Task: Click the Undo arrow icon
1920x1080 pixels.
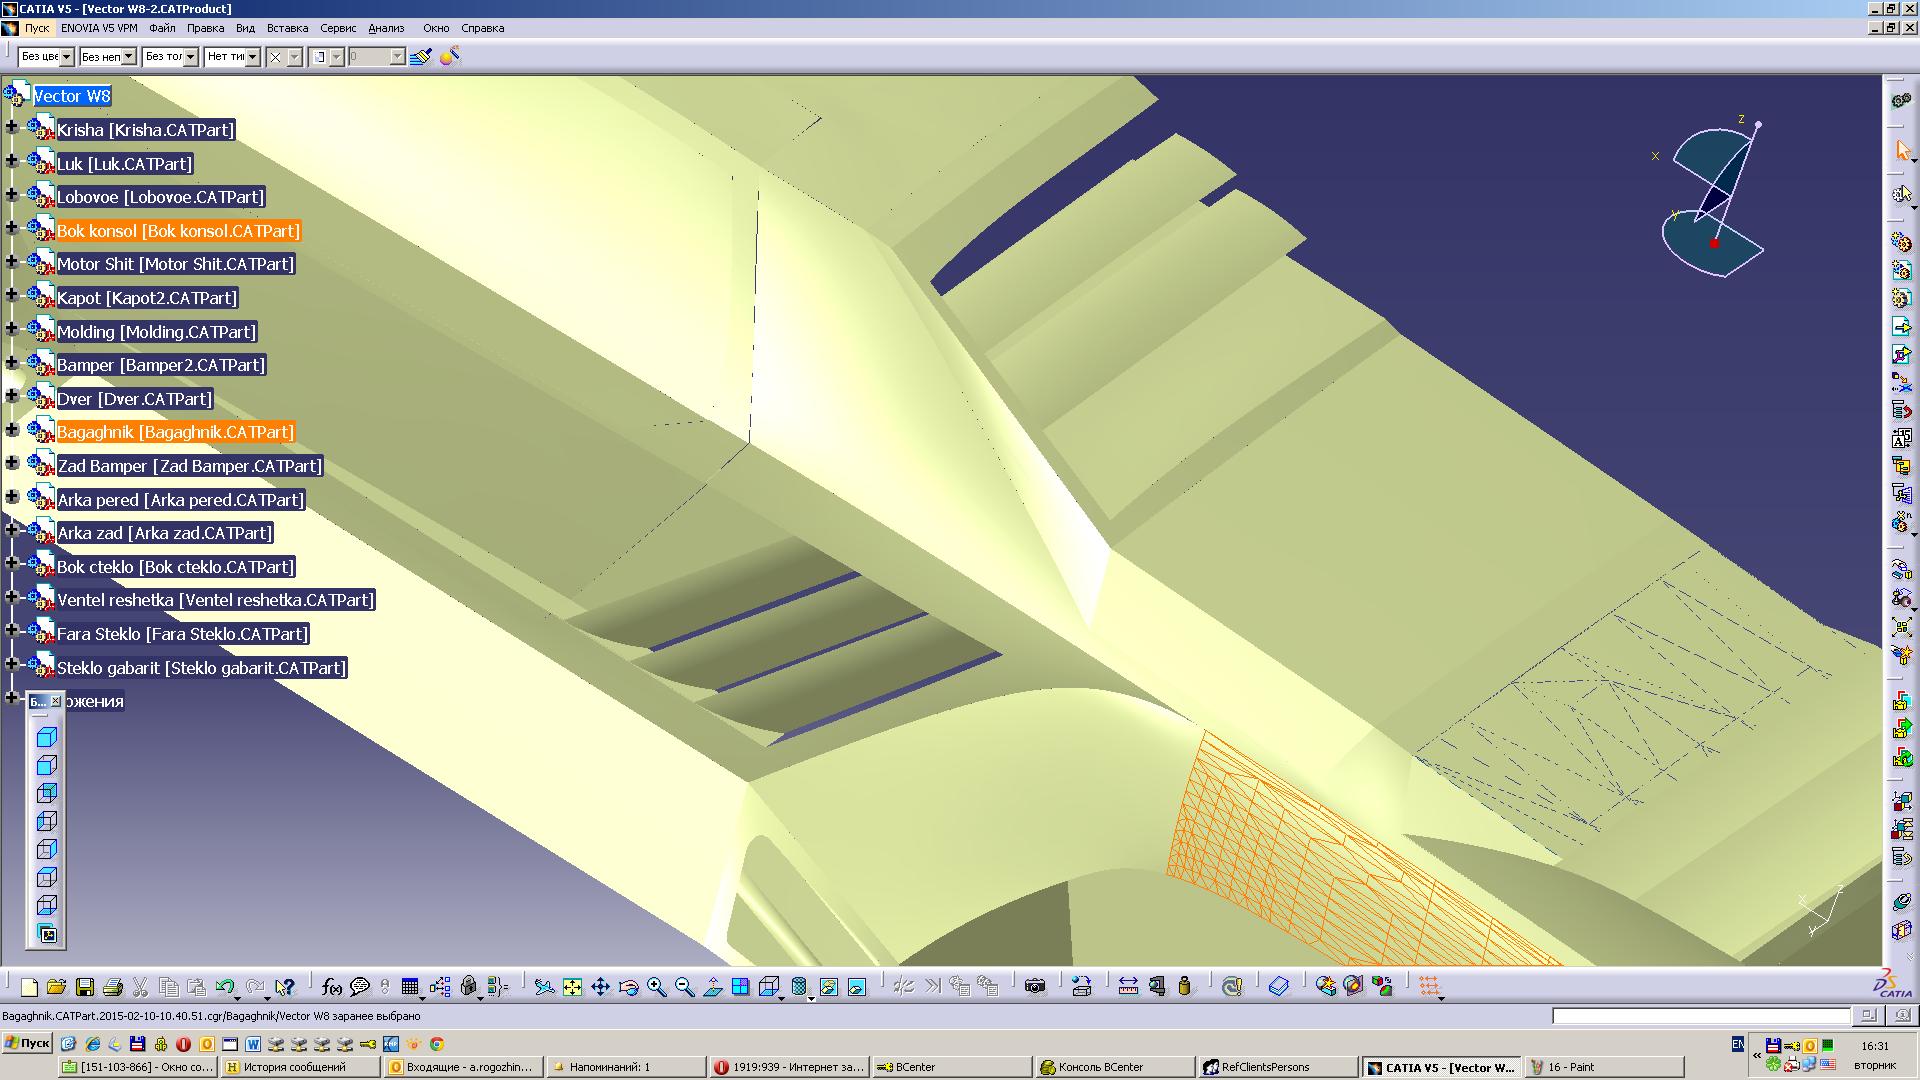Action: tap(224, 987)
